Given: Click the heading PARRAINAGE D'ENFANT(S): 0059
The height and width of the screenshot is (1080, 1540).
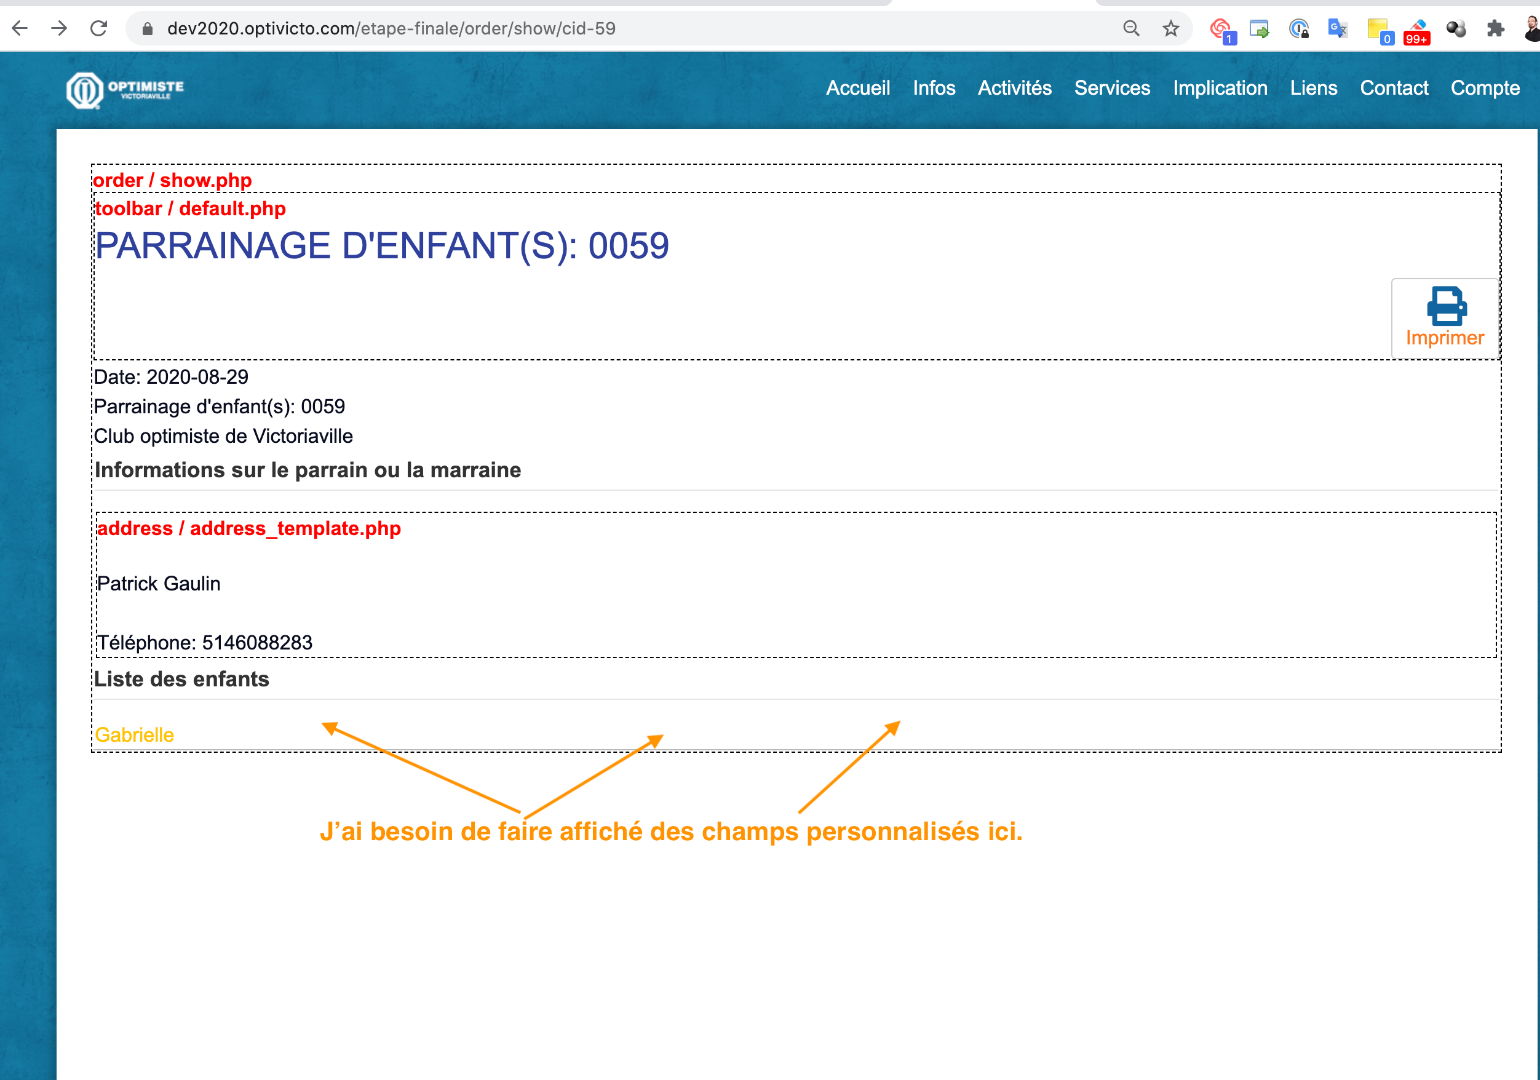Looking at the screenshot, I should point(382,246).
